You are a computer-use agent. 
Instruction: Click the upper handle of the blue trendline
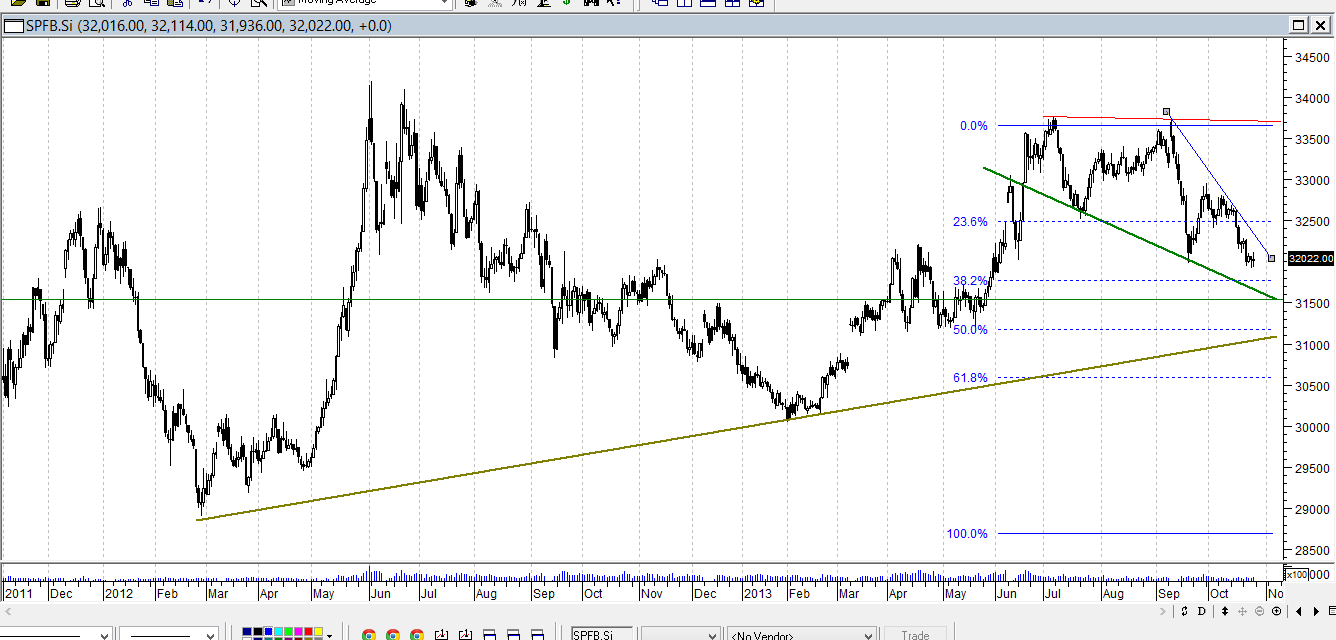point(1166,112)
